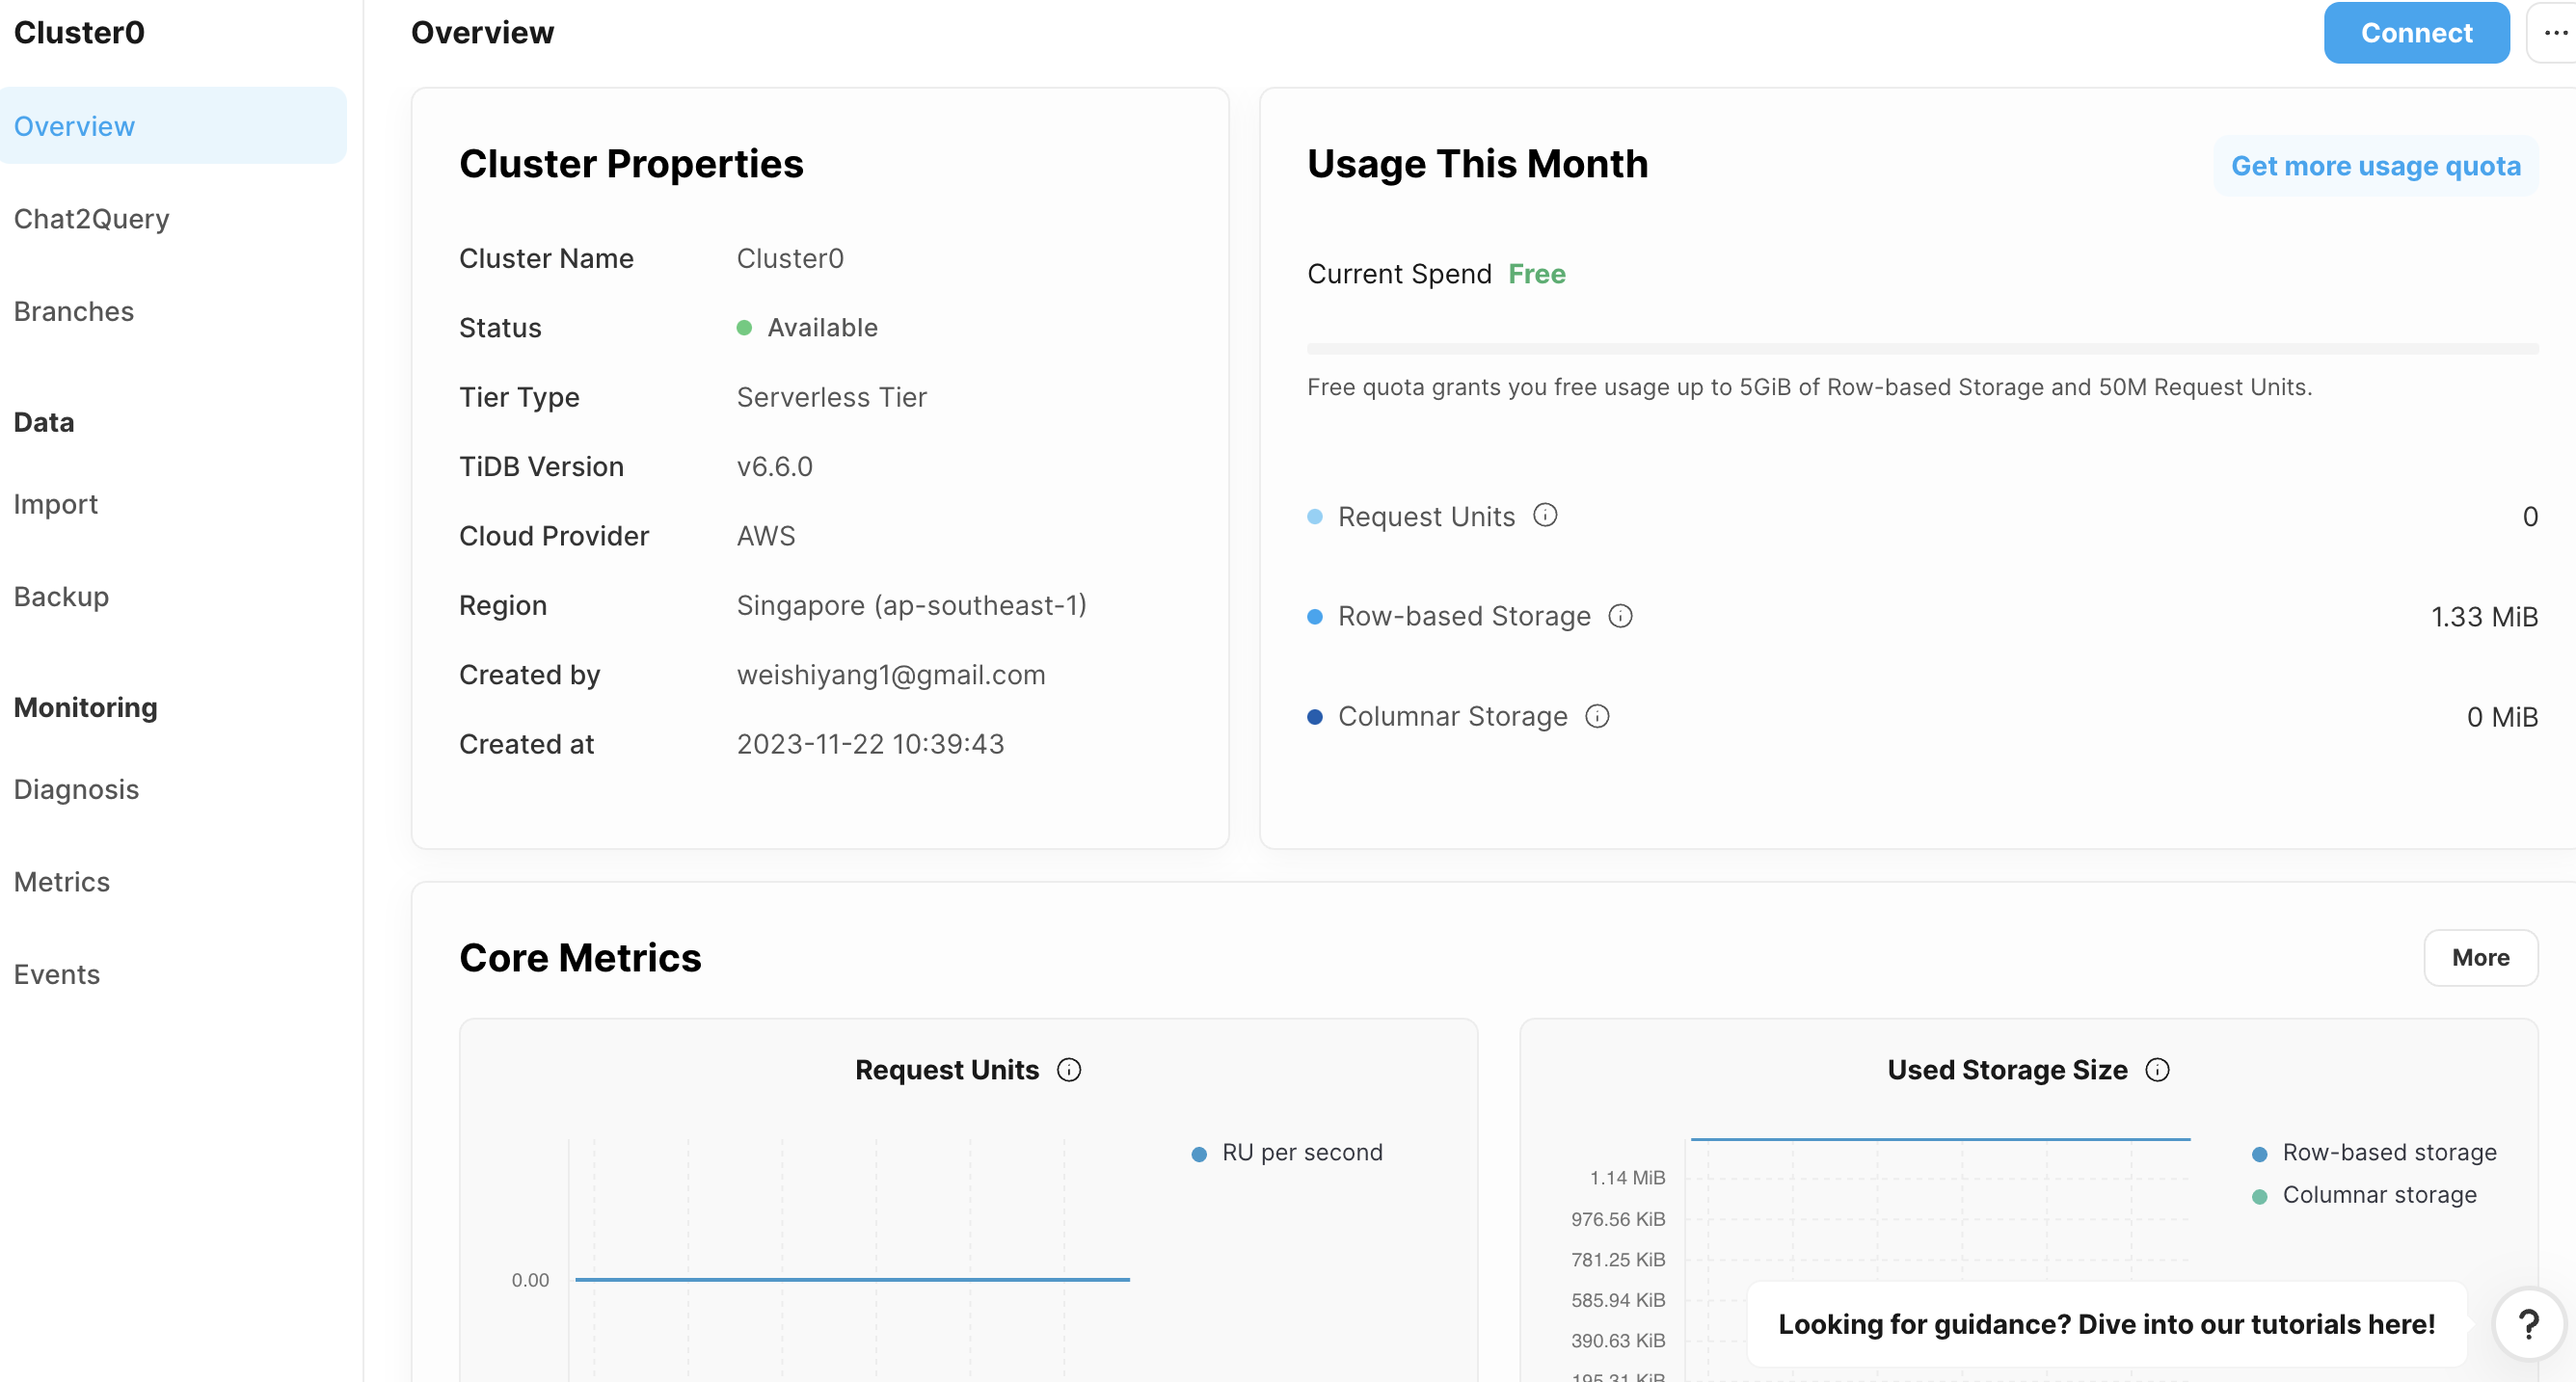Click info icon on Used Storage Size chart
This screenshot has height=1382, width=2576.
pos(2157,1070)
